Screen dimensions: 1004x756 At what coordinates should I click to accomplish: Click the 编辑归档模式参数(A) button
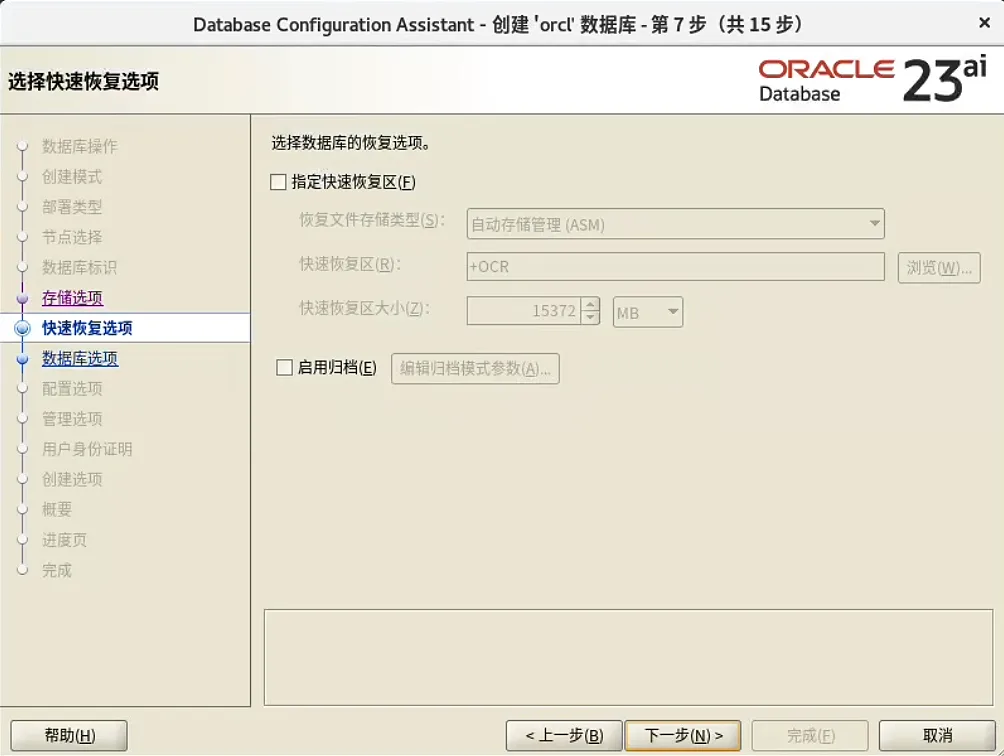click(x=475, y=369)
